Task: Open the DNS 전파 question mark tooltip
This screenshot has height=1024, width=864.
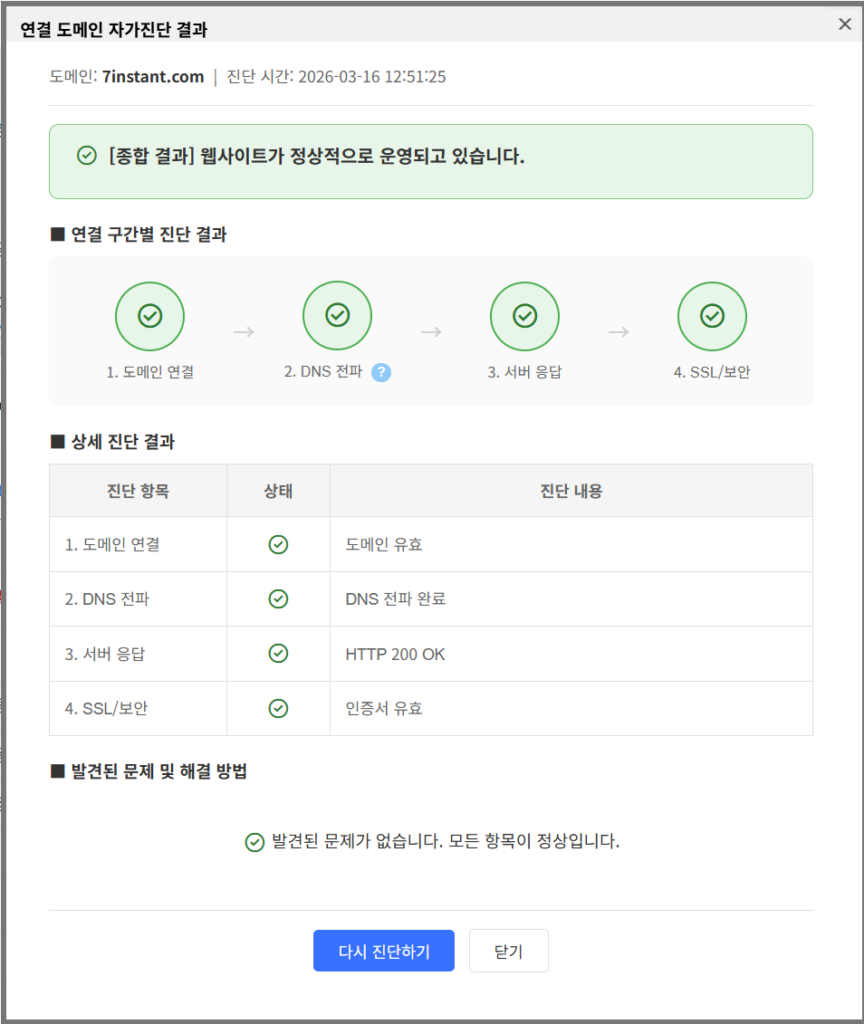Action: click(x=381, y=371)
